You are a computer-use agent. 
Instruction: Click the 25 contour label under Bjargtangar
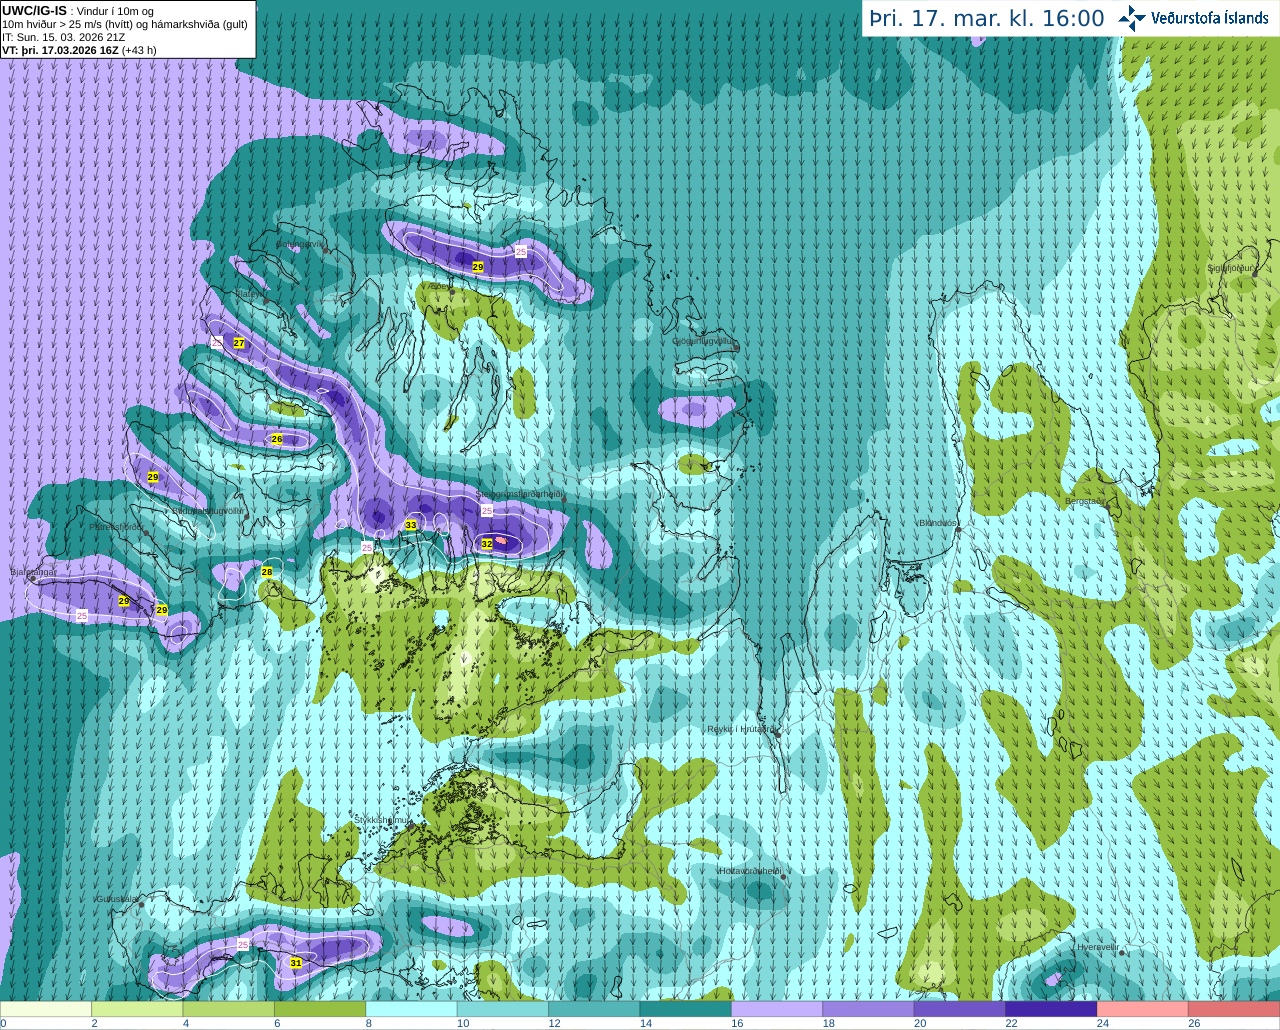(x=82, y=616)
